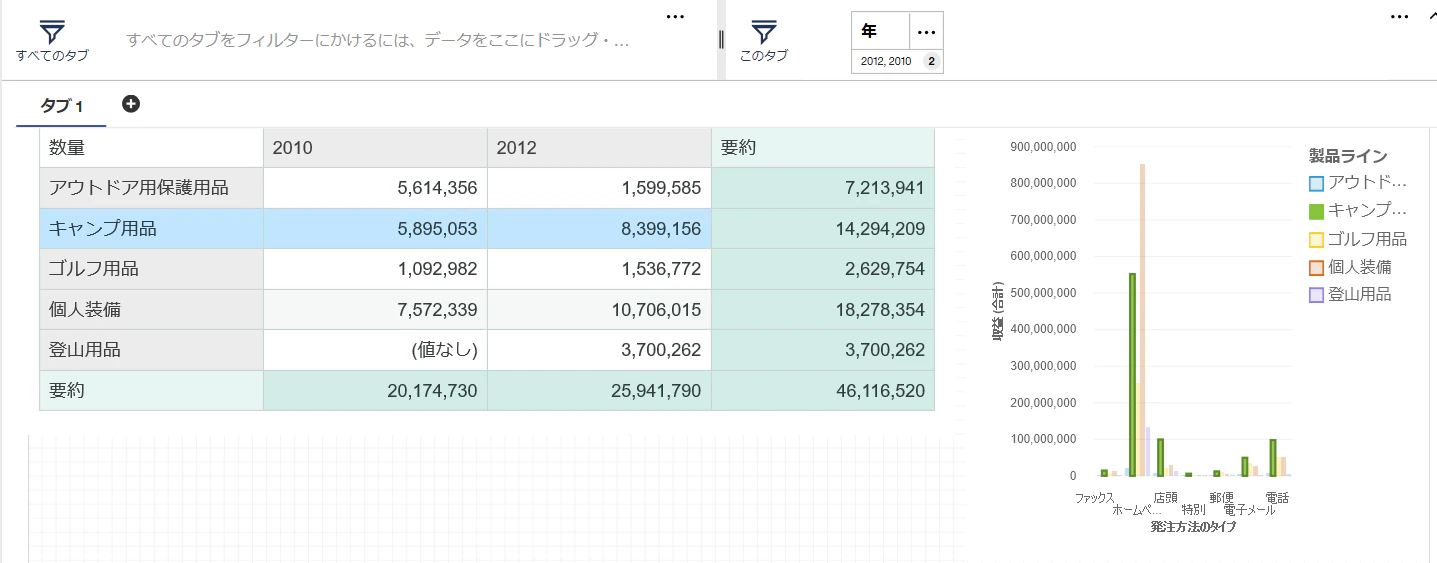Click cell value 5,895,053

point(375,229)
